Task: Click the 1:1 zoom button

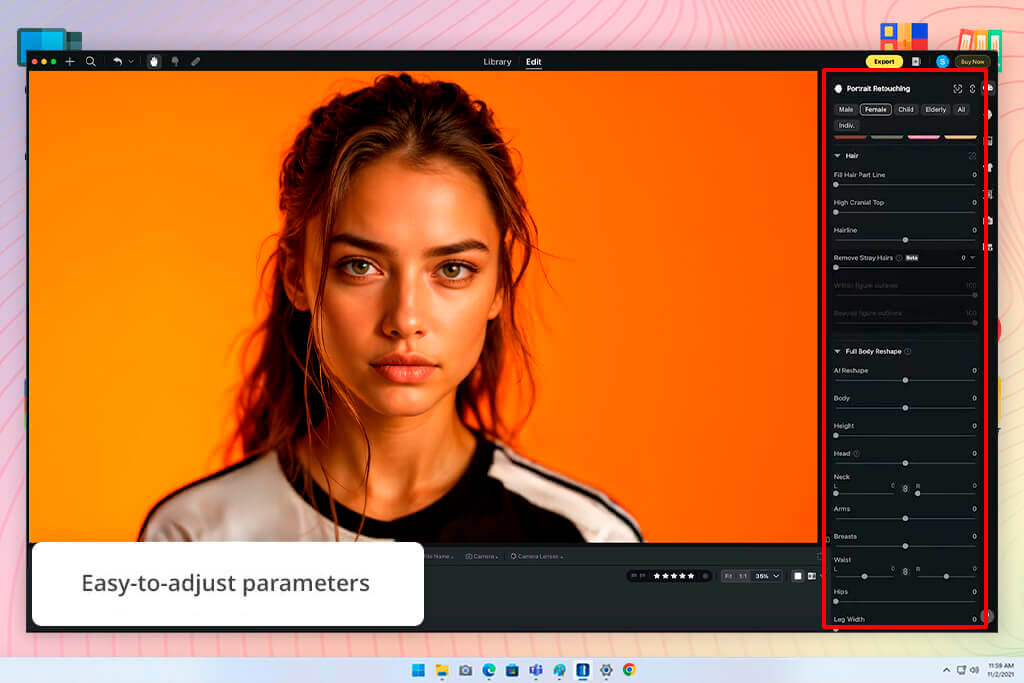Action: point(743,576)
